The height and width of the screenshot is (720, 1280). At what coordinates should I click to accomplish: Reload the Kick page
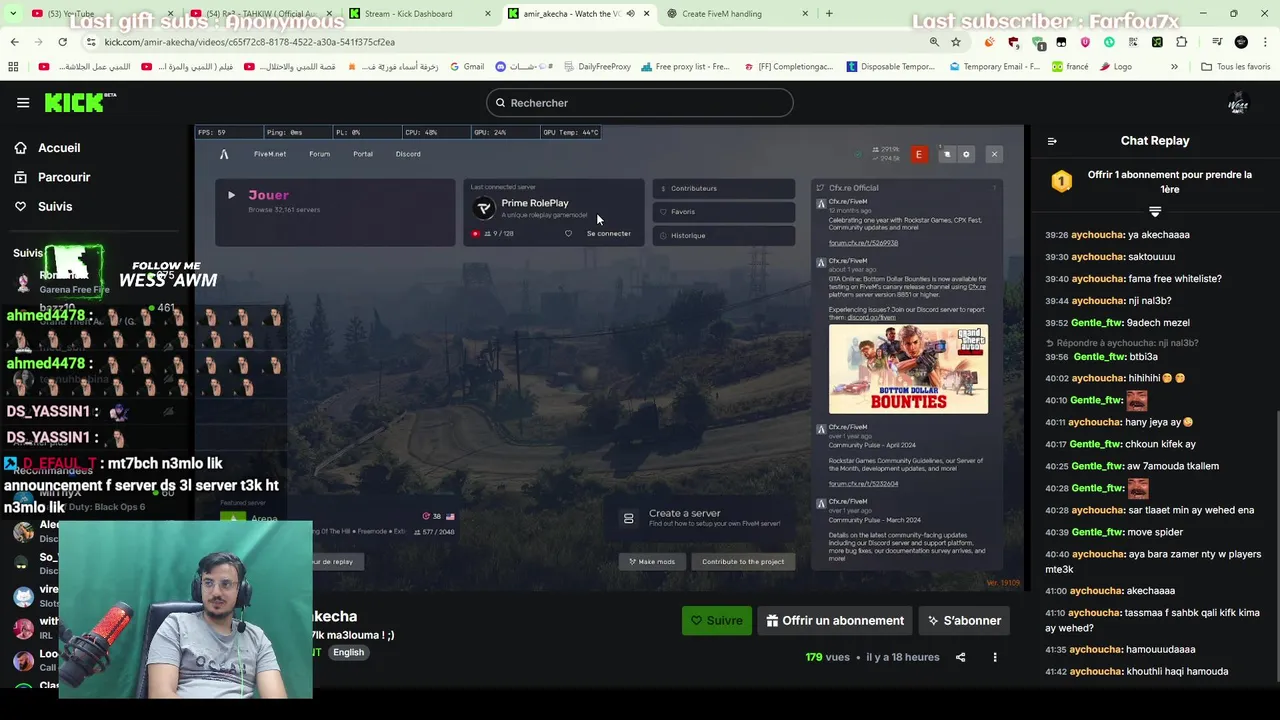tap(62, 42)
